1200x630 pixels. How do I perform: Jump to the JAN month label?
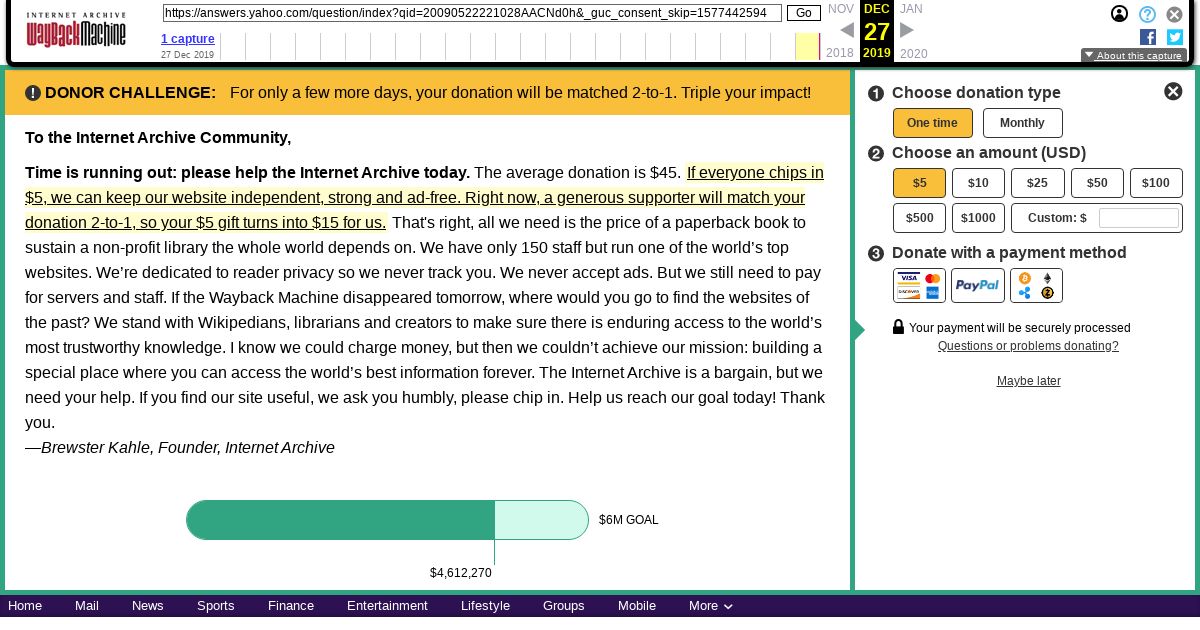click(911, 9)
